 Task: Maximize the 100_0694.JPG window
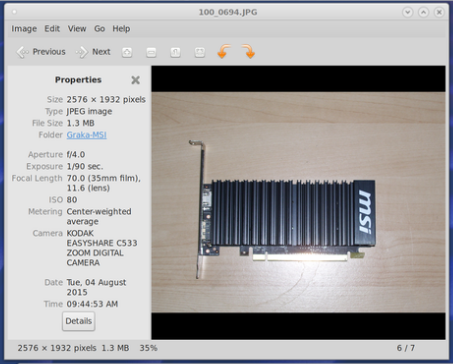tap(423, 12)
